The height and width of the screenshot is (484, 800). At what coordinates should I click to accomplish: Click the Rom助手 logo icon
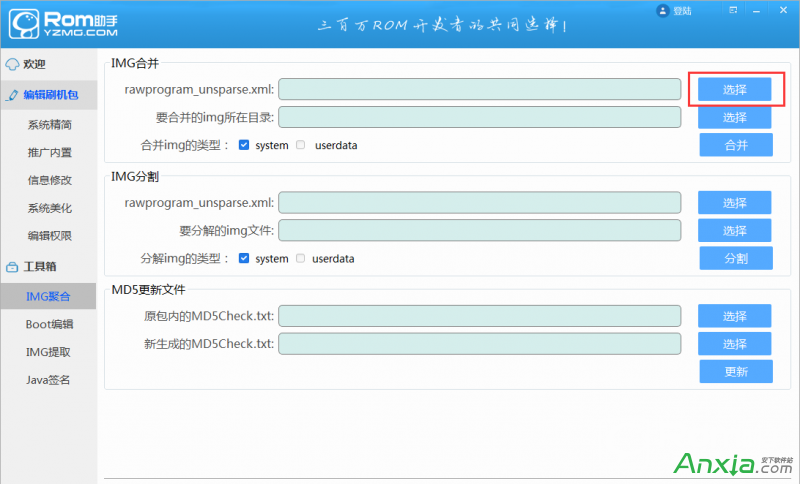pyautogui.click(x=24, y=23)
